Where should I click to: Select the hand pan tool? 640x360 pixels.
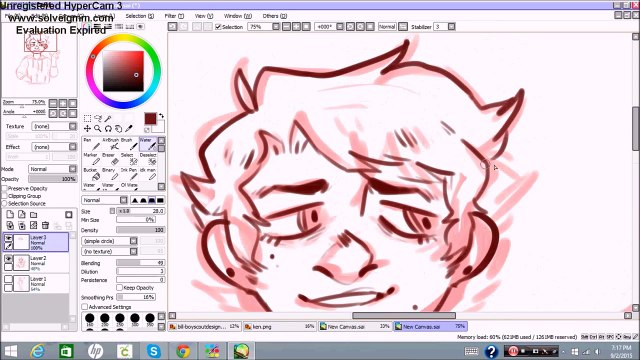pyautogui.click(x=118, y=129)
